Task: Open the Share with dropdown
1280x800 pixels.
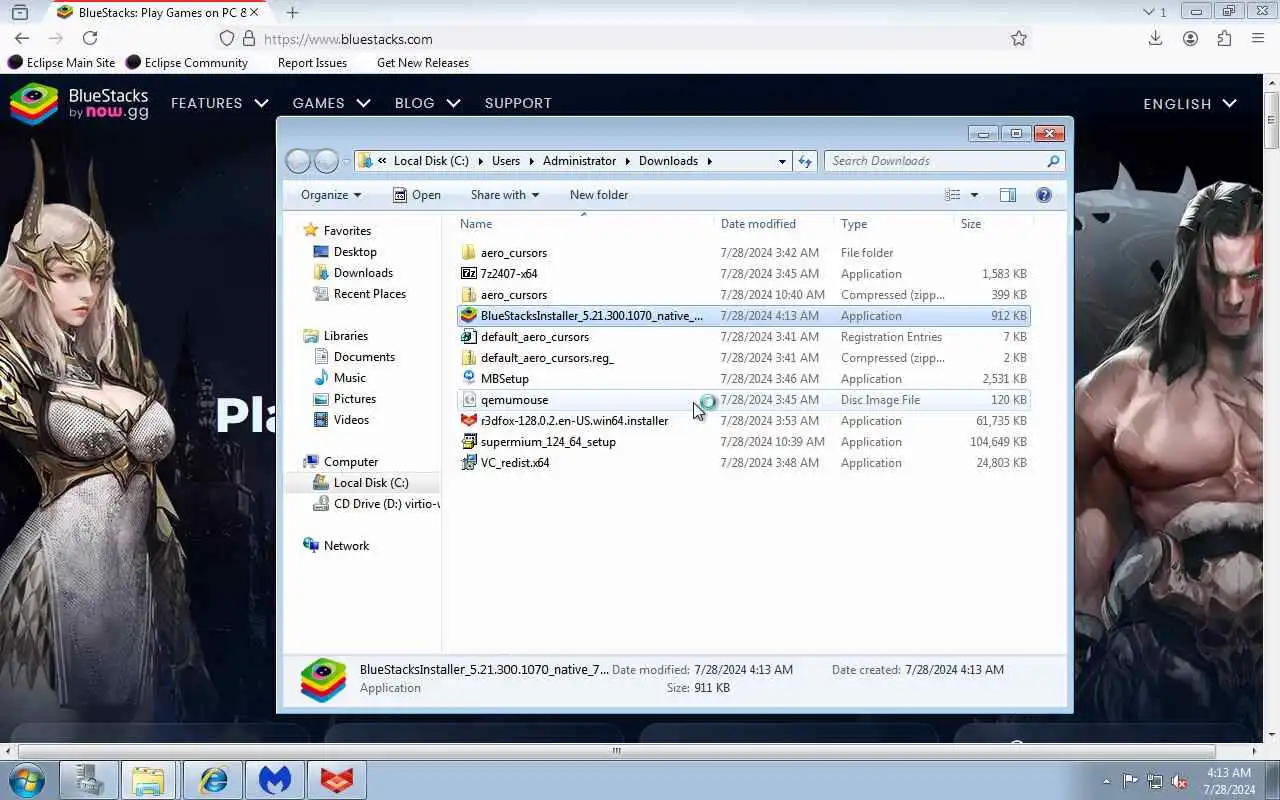Action: [x=505, y=195]
